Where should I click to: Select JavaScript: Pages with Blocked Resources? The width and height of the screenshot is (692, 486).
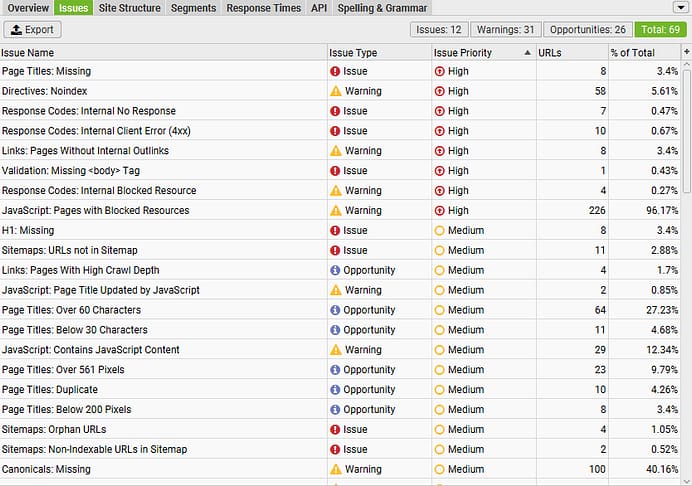click(x=340, y=210)
